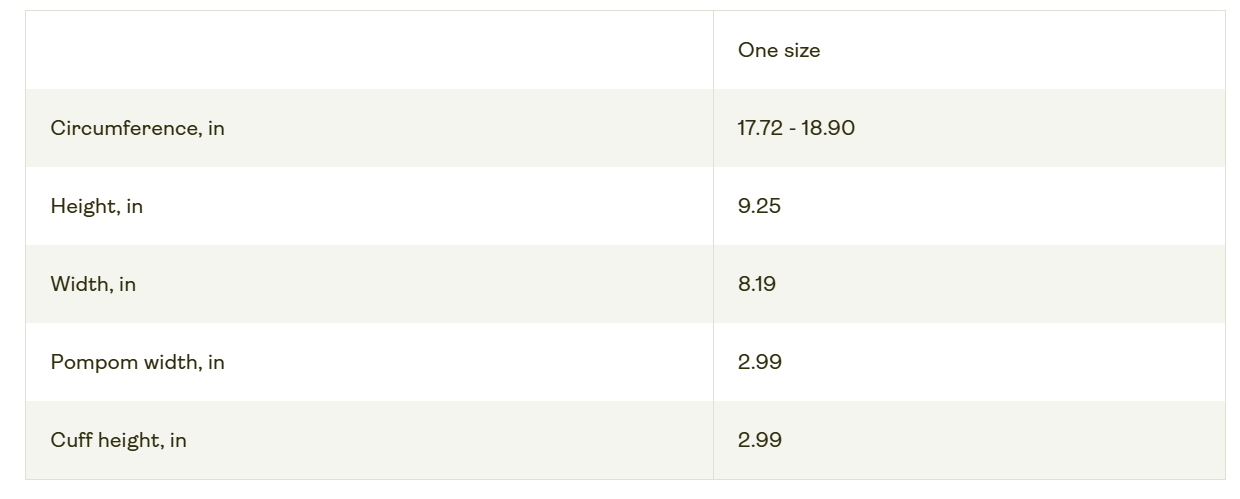This screenshot has height=499, width=1240.
Task: Click the empty top-left header cell
Action: (369, 50)
